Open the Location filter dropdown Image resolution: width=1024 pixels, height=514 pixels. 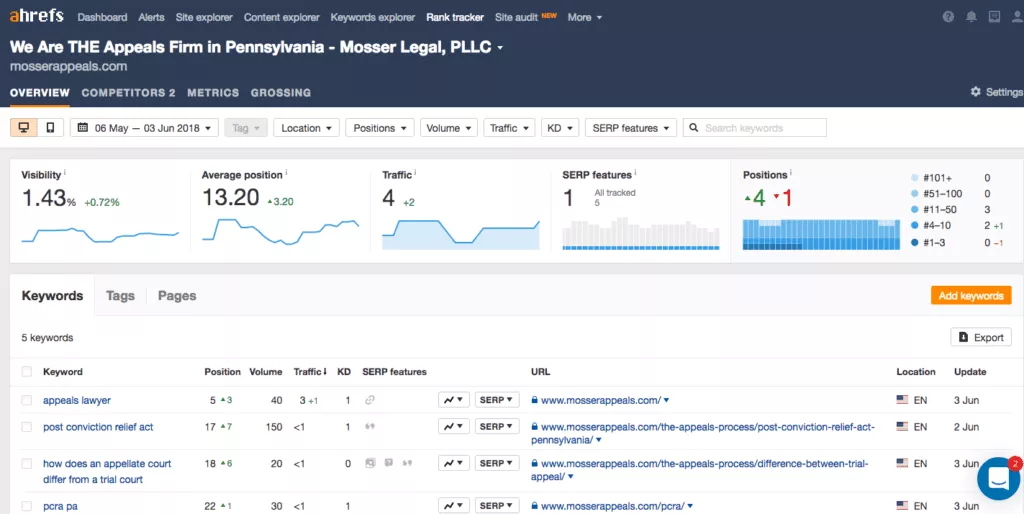(306, 127)
